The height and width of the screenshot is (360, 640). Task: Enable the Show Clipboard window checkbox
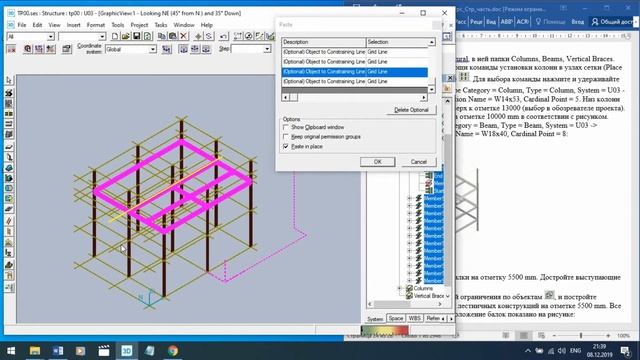[x=286, y=127]
